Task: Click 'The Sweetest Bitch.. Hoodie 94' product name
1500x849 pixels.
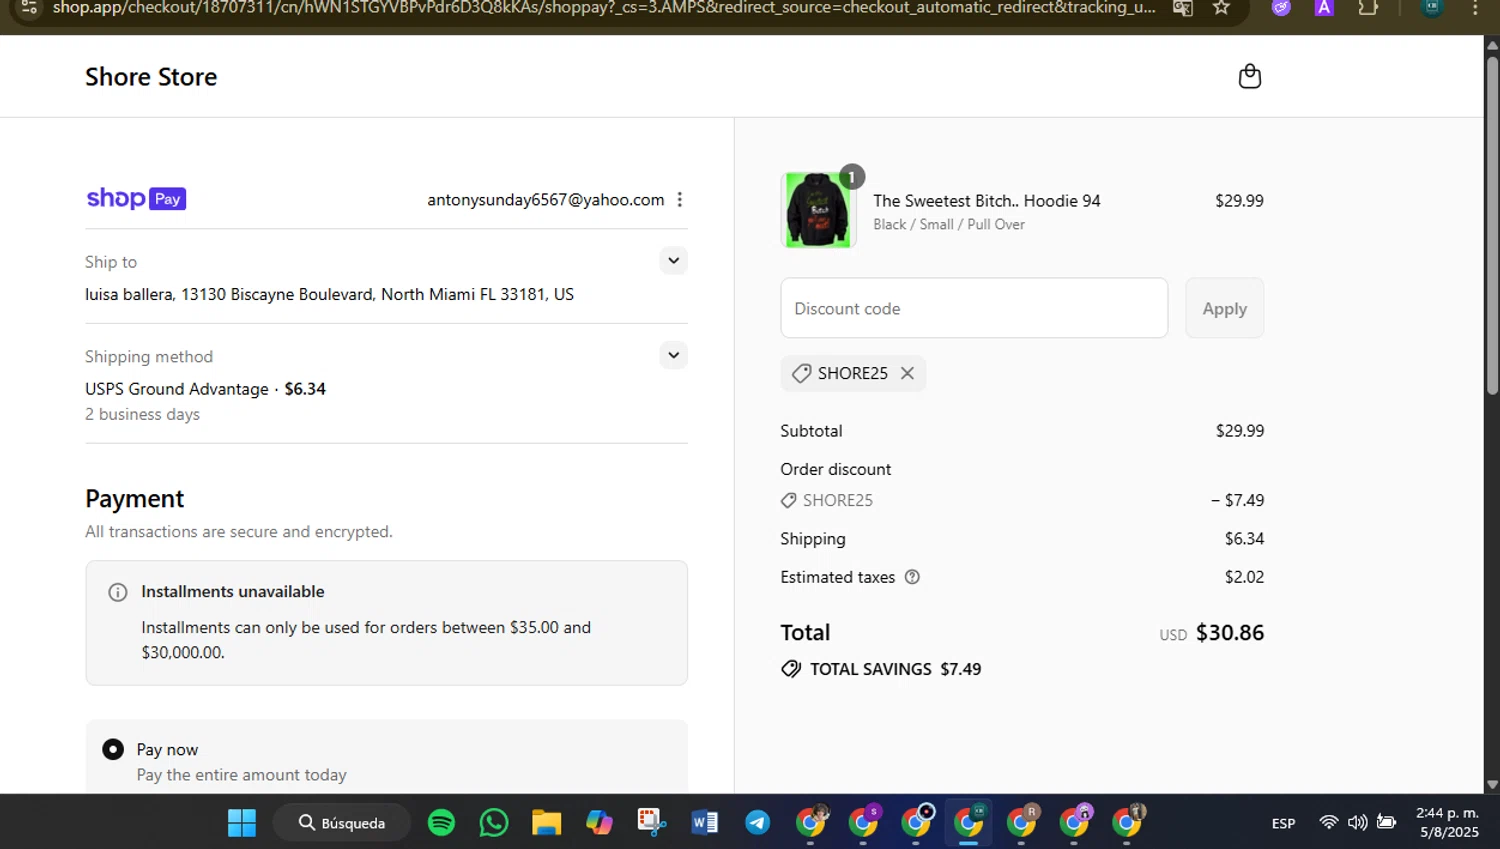Action: click(x=987, y=201)
